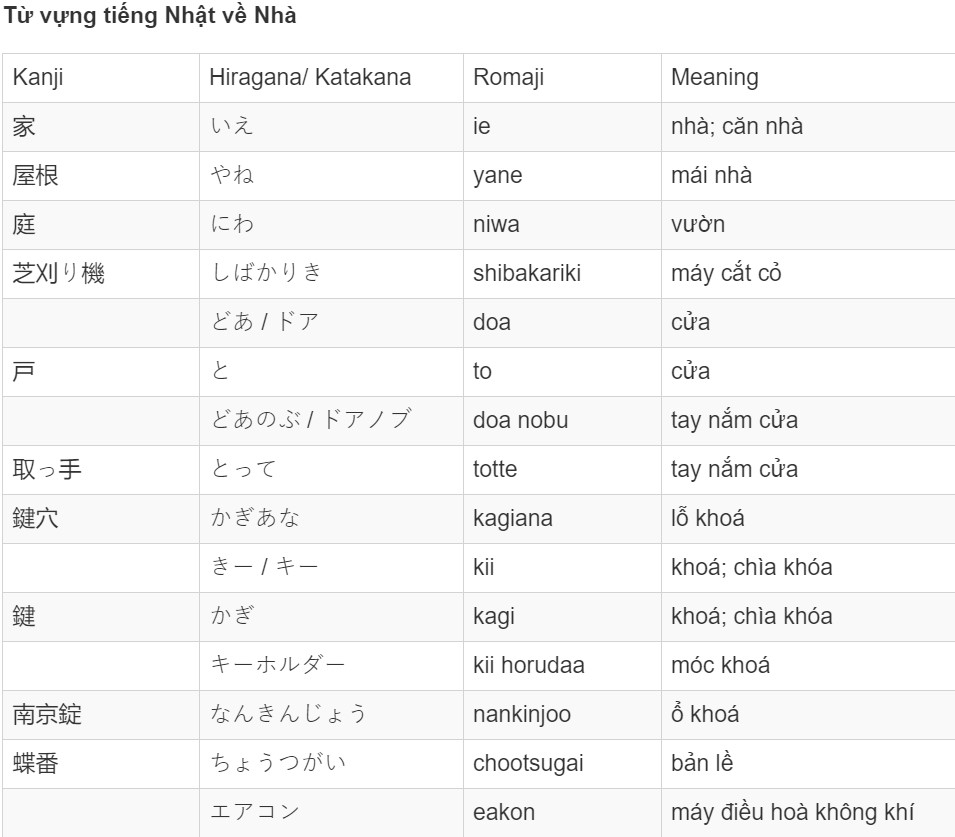Click the meaning lỗ khoá
Image resolution: width=955 pixels, height=837 pixels.
(x=708, y=518)
